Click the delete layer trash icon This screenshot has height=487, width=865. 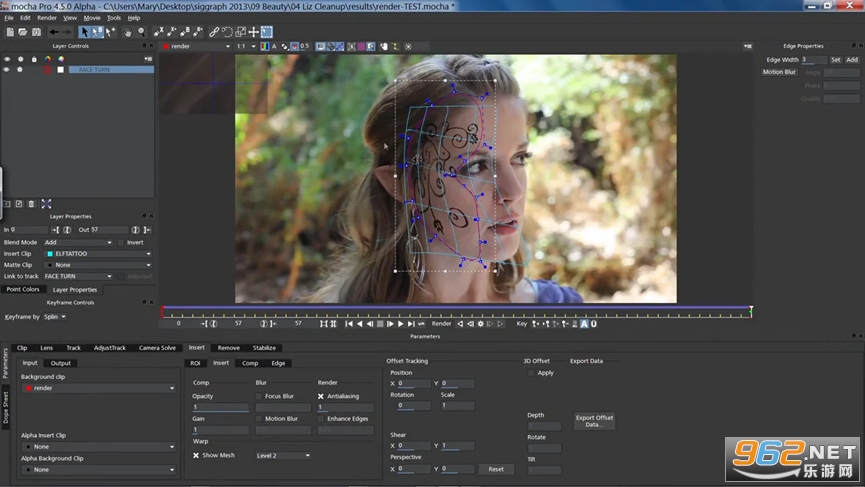point(31,204)
